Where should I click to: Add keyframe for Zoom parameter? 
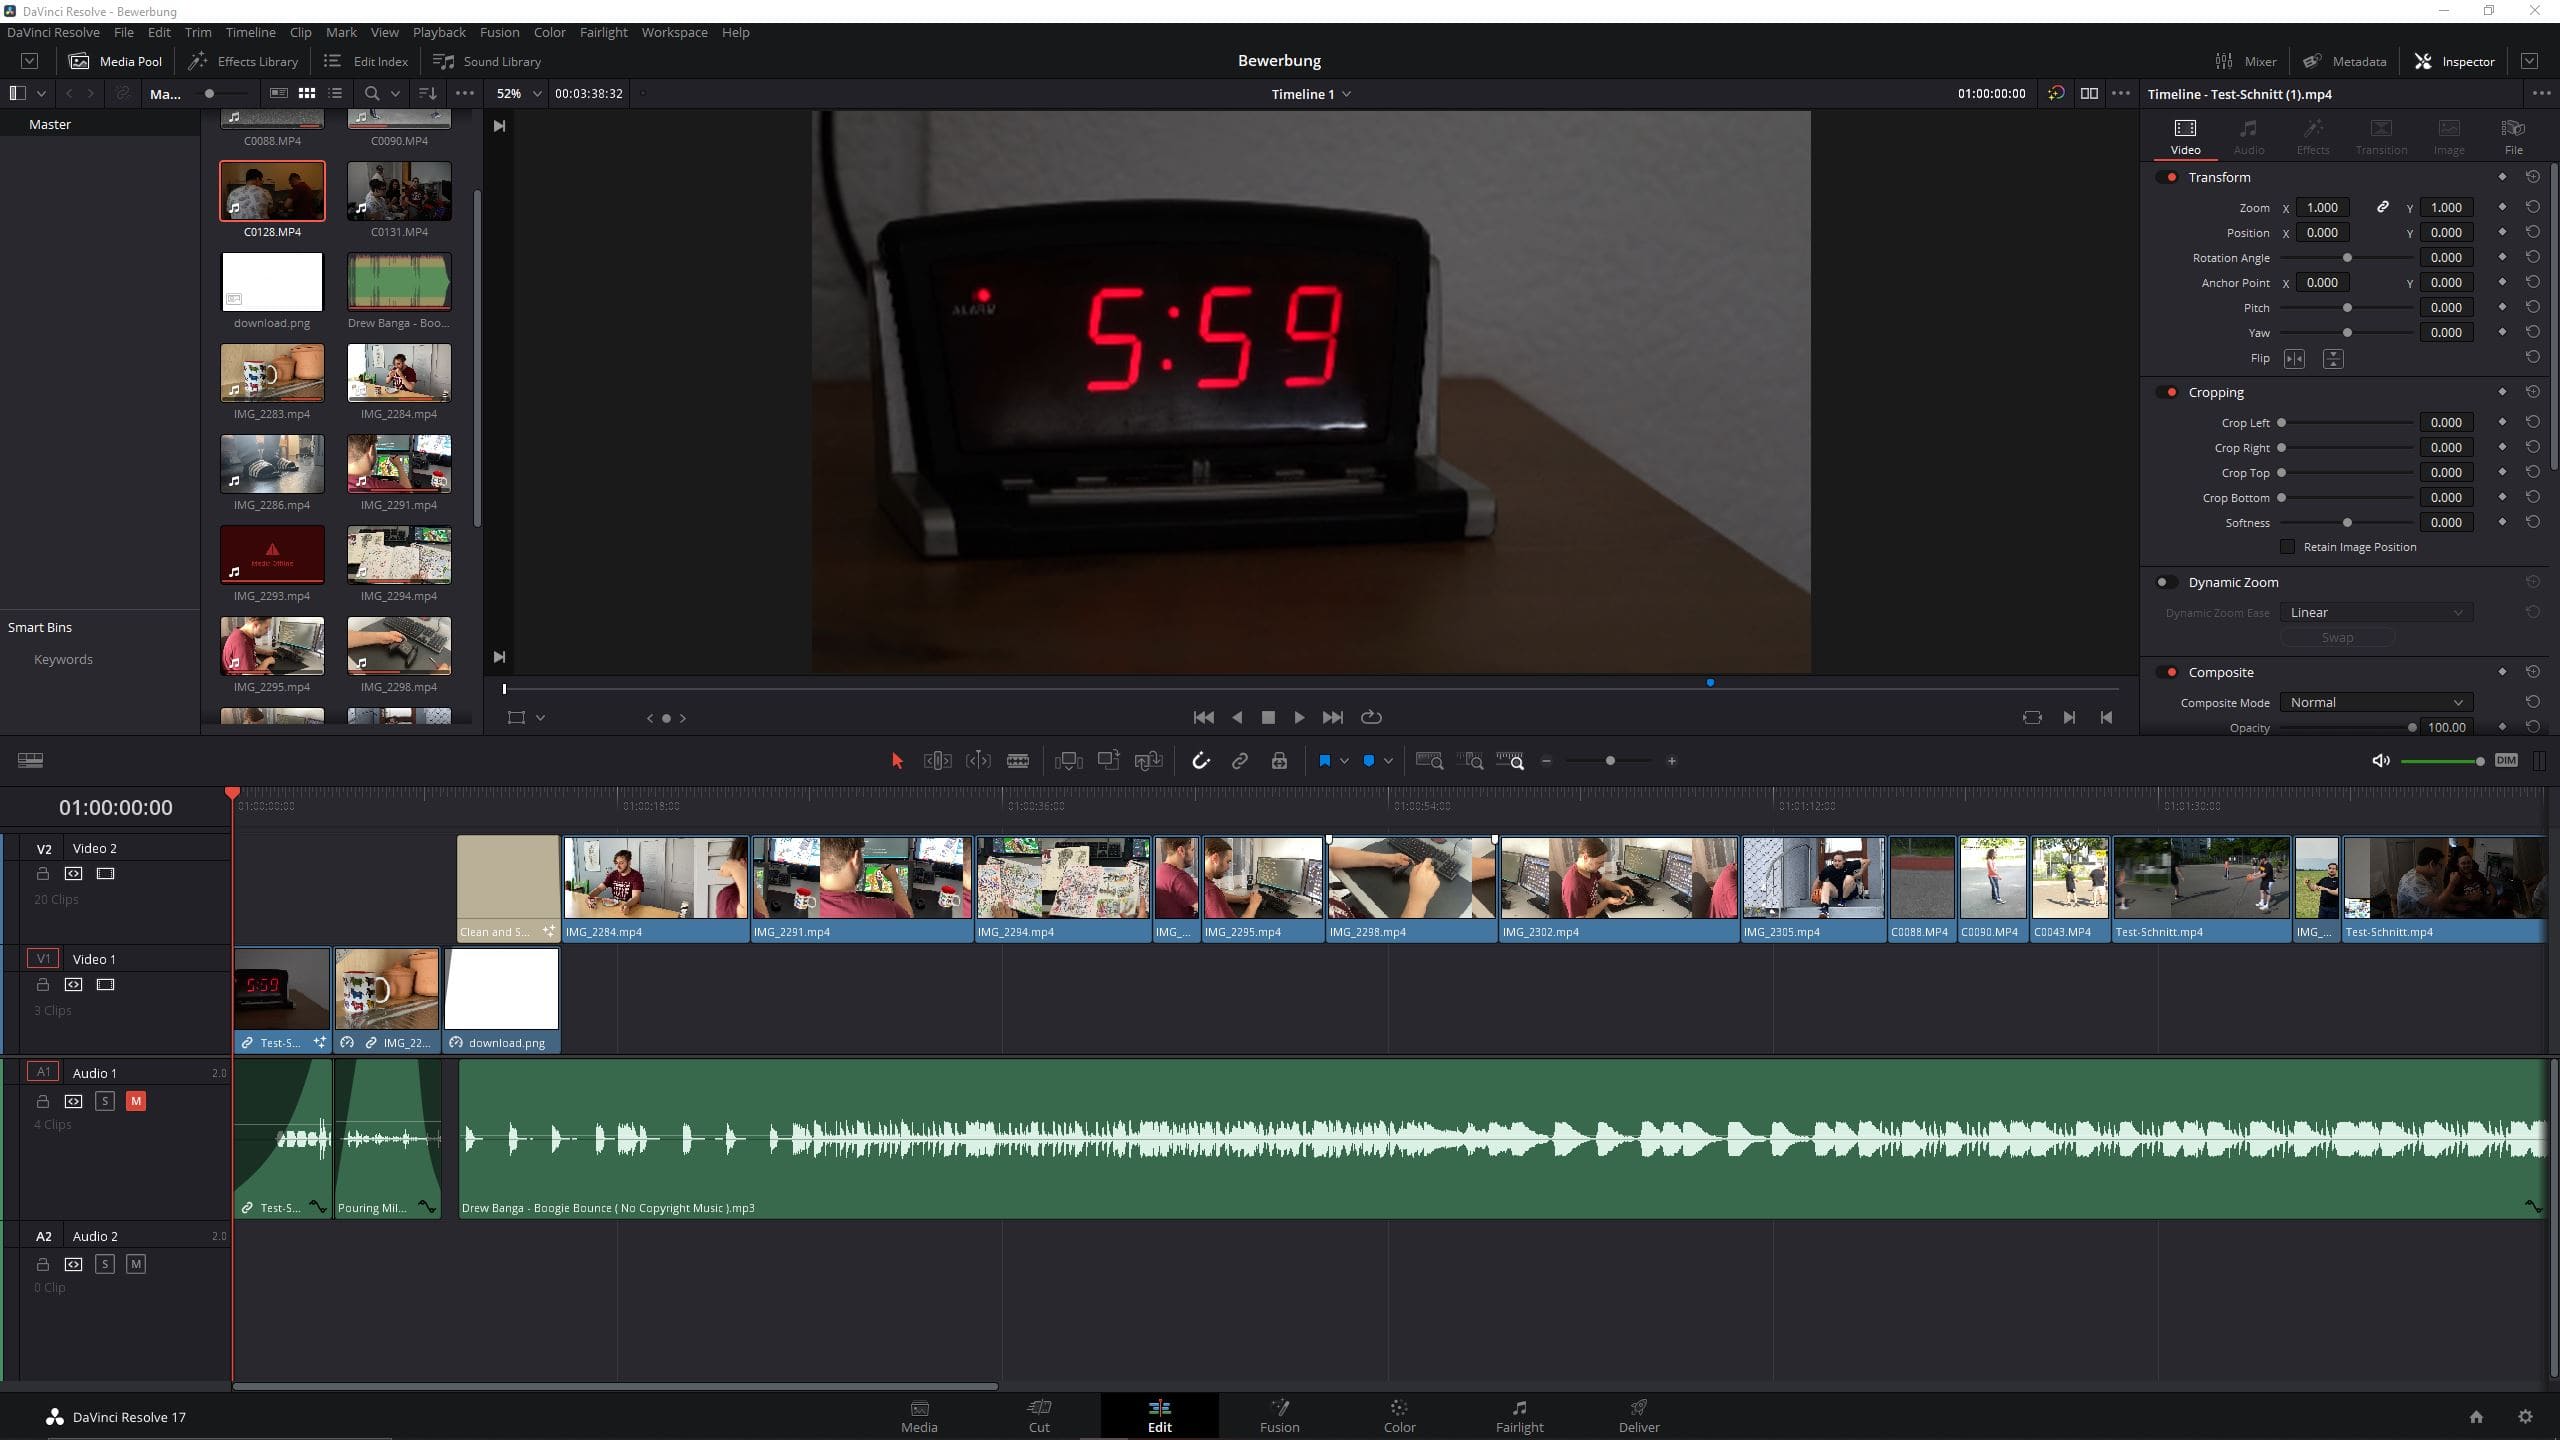coord(2502,207)
